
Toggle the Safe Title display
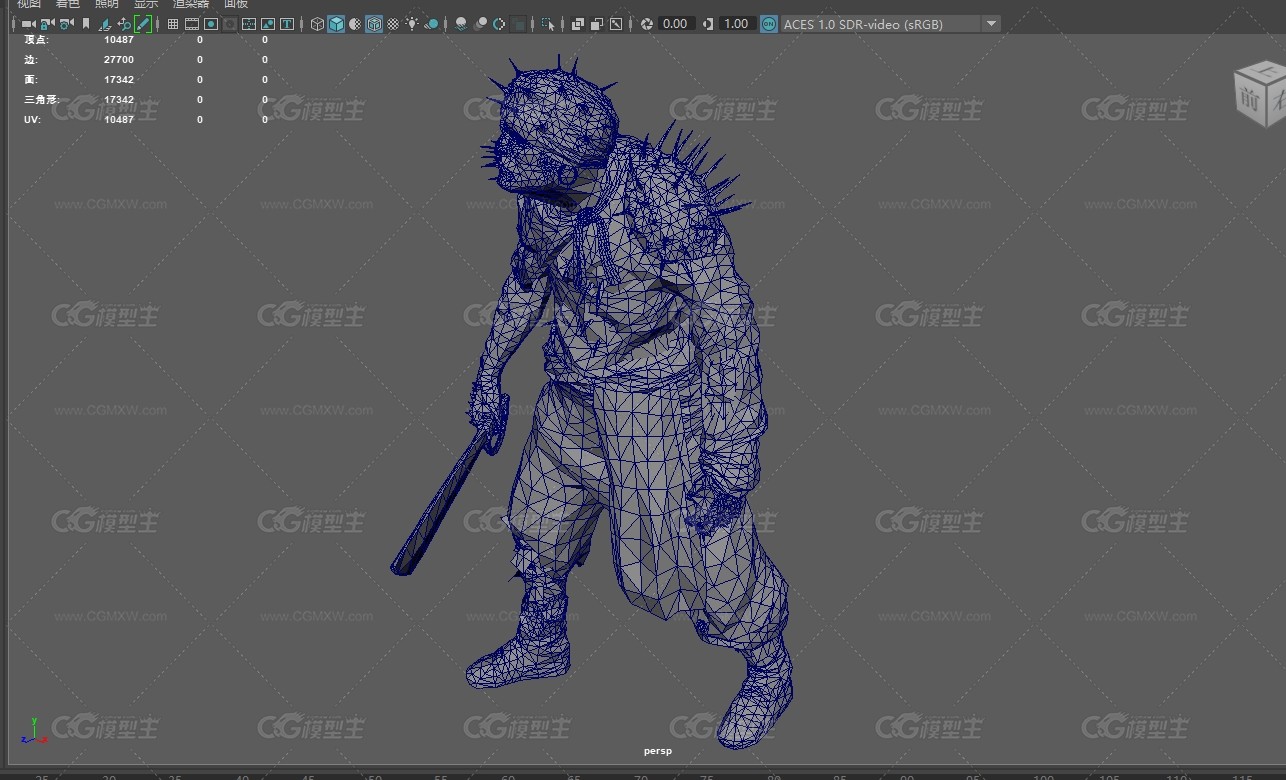tap(287, 23)
